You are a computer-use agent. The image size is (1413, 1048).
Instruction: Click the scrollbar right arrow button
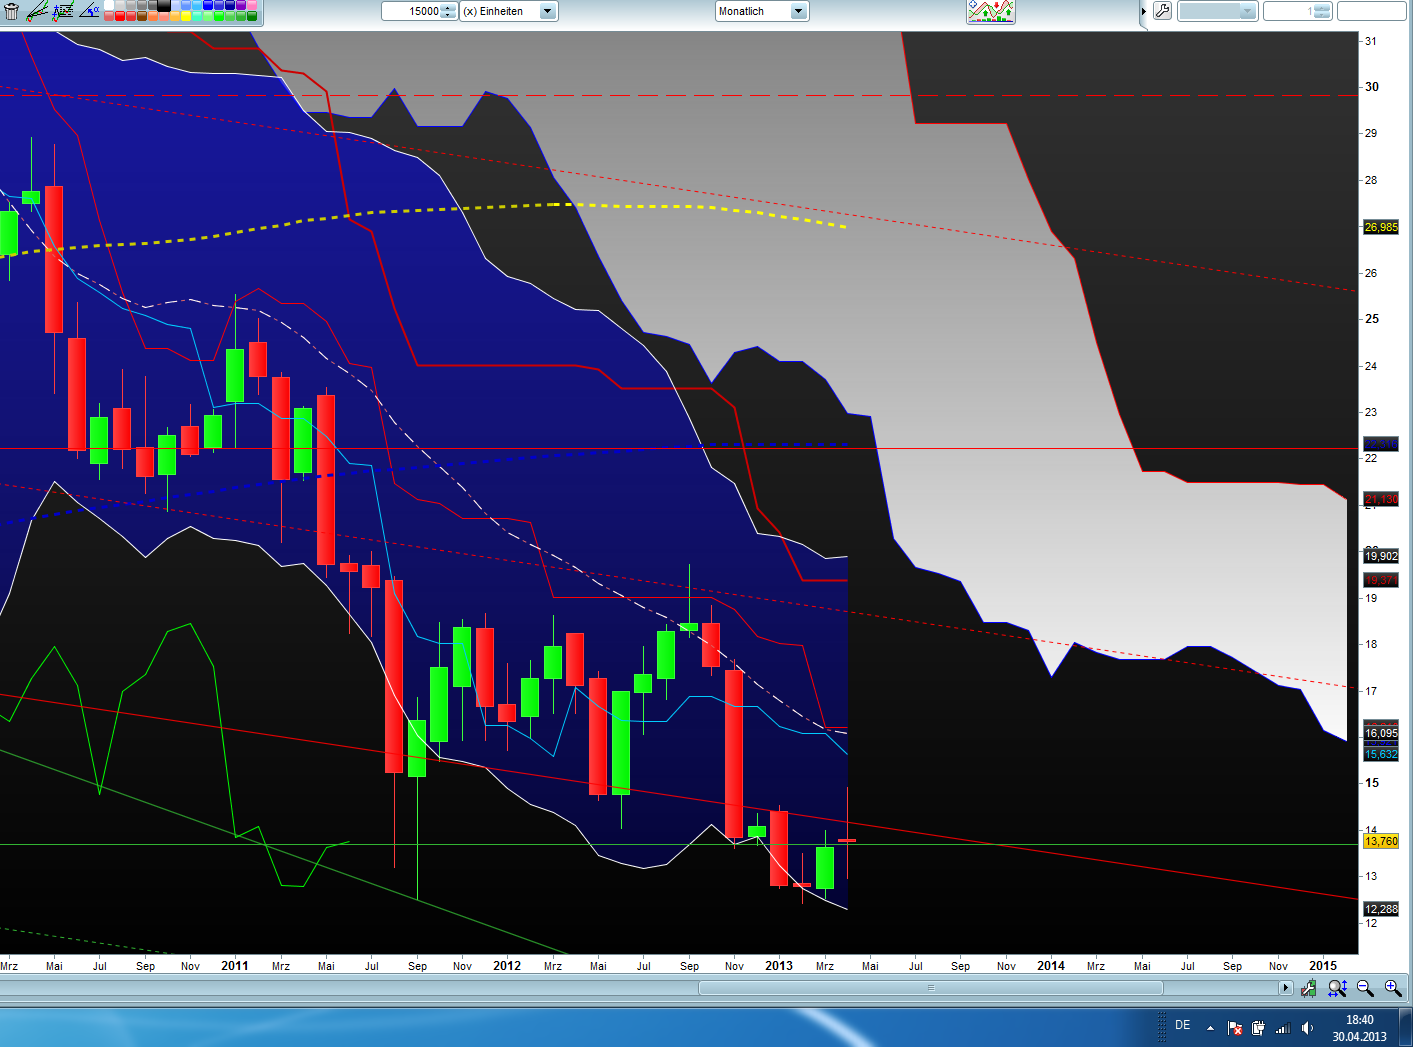pyautogui.click(x=1286, y=988)
